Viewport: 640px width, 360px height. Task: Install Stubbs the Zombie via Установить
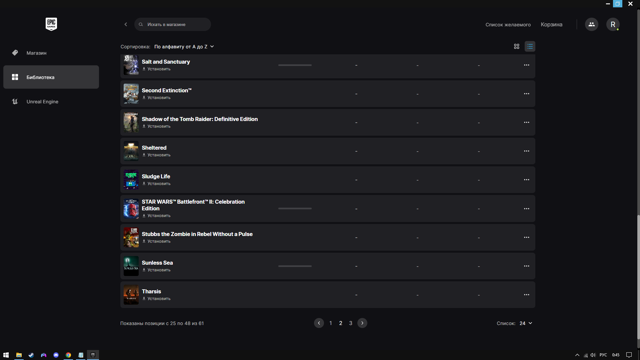point(156,241)
